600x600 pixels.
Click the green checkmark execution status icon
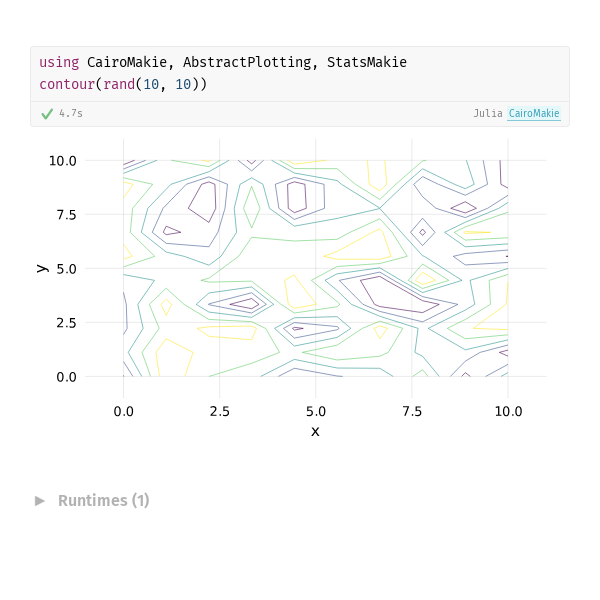point(47,114)
